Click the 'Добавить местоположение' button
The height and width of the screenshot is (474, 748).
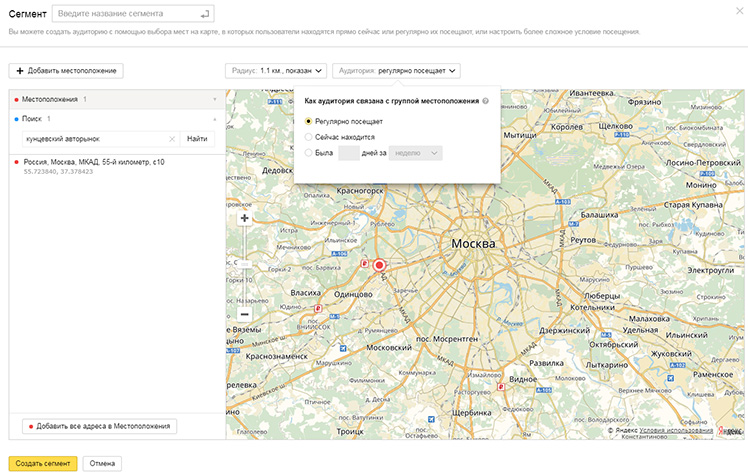[x=66, y=71]
